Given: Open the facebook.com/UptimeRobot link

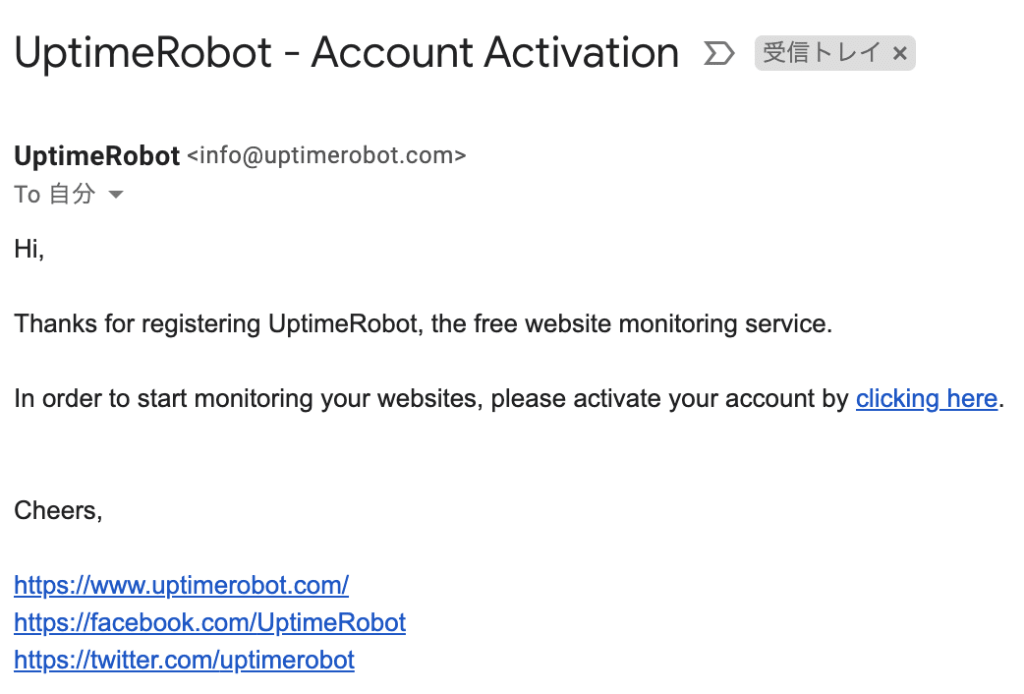Looking at the screenshot, I should coord(210,622).
